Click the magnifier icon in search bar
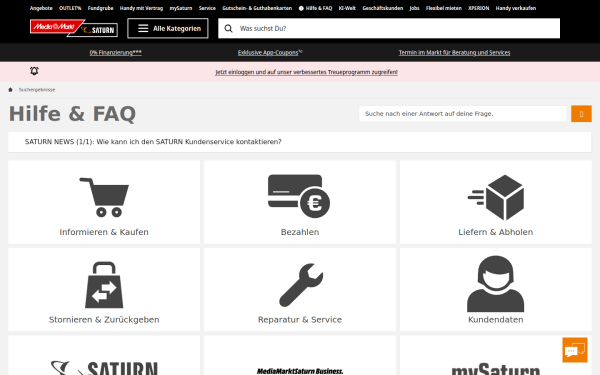Screen dimensions: 600x375 click(x=228, y=28)
